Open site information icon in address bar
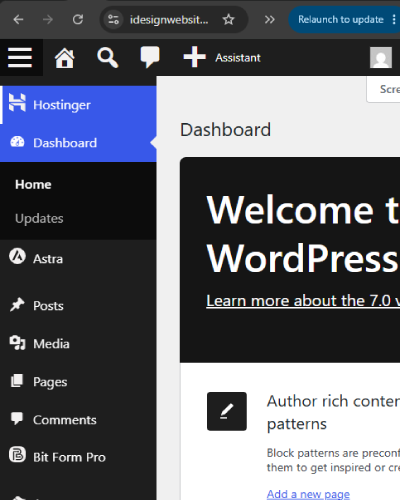The height and width of the screenshot is (500, 400). [113, 20]
